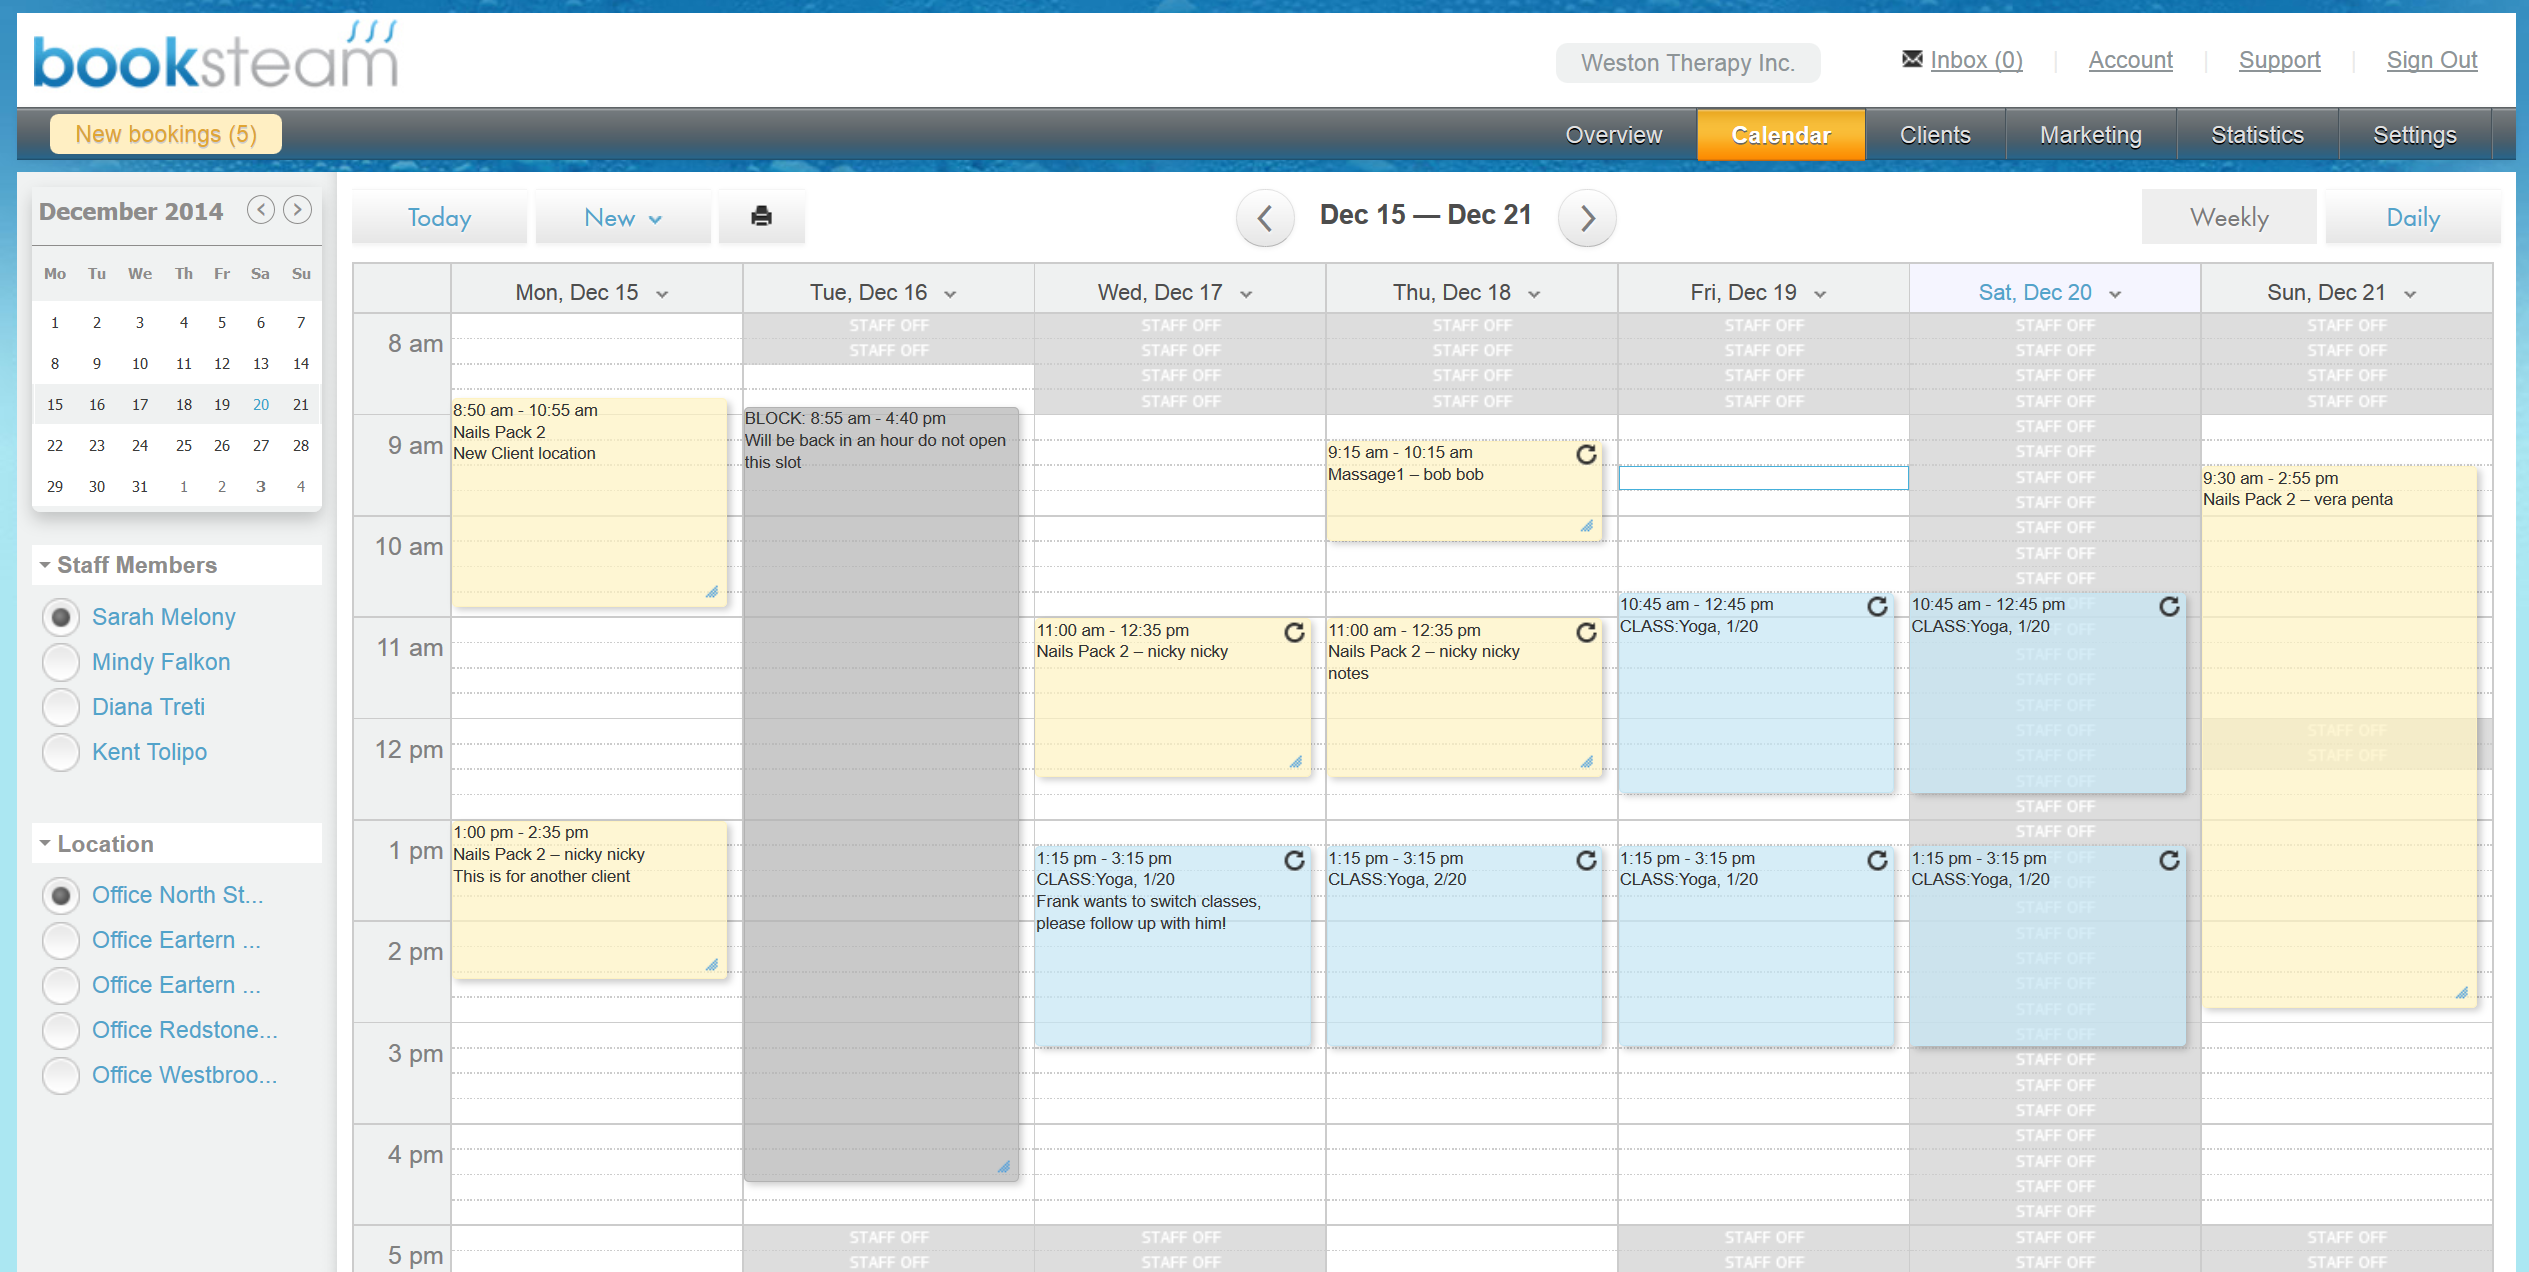This screenshot has height=1272, width=2529.
Task: Switch to the Statistics tab
Action: [x=2256, y=135]
